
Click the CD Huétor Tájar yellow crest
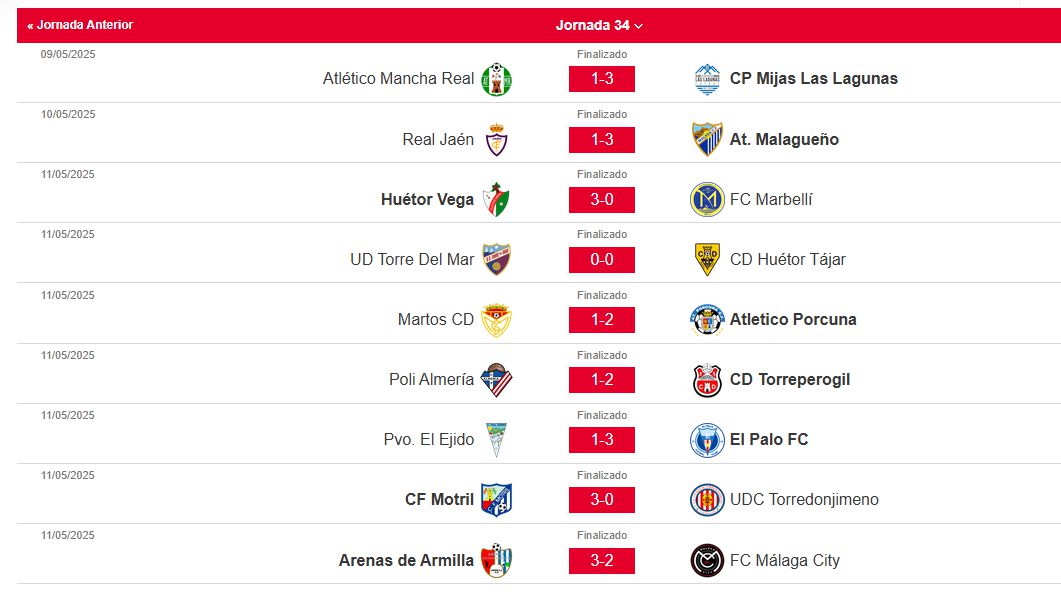click(707, 260)
